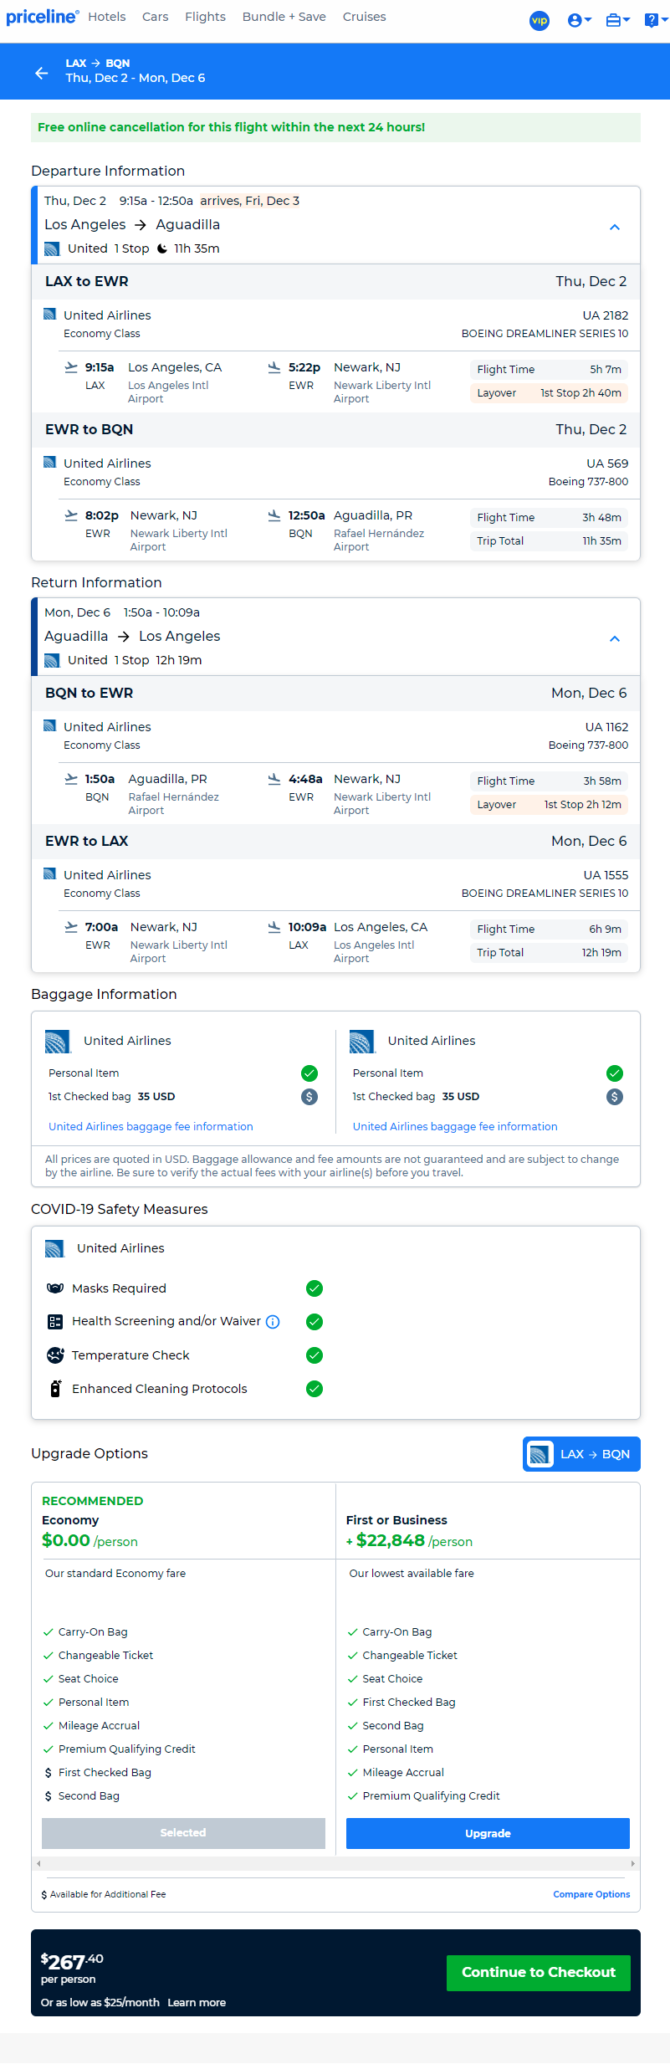Image resolution: width=670 pixels, height=2064 pixels.
Task: Click the upgrade options horizontal scrollbar
Action: click(336, 1864)
